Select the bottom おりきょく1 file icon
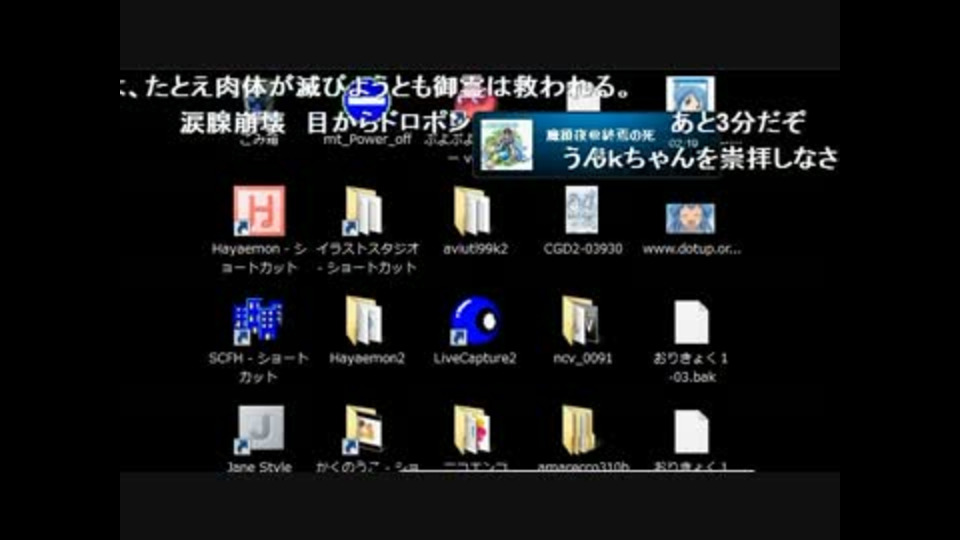Image resolution: width=960 pixels, height=540 pixels. 691,432
